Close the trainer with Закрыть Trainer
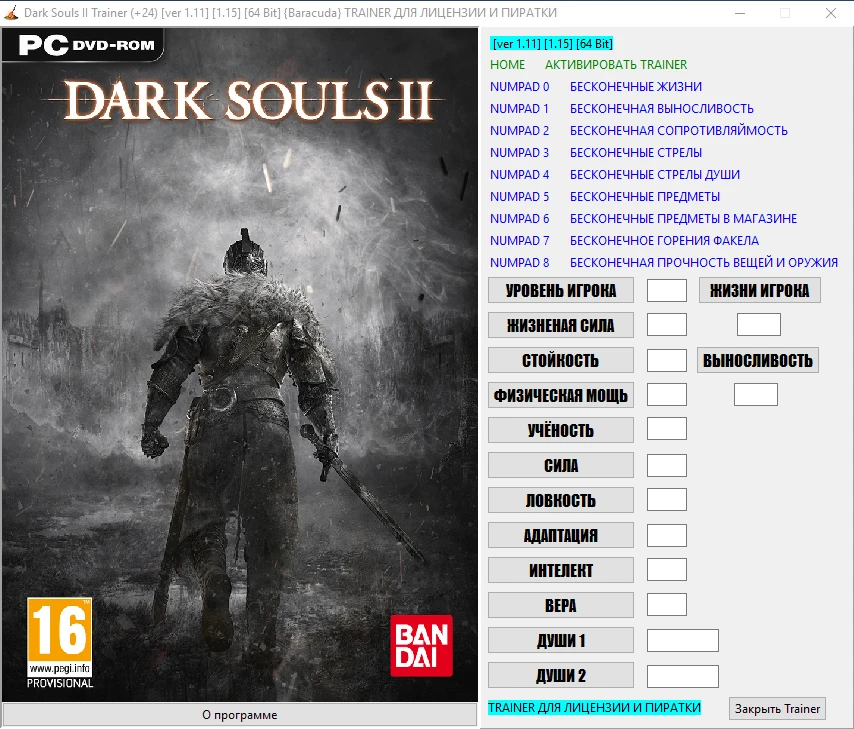 (x=777, y=708)
